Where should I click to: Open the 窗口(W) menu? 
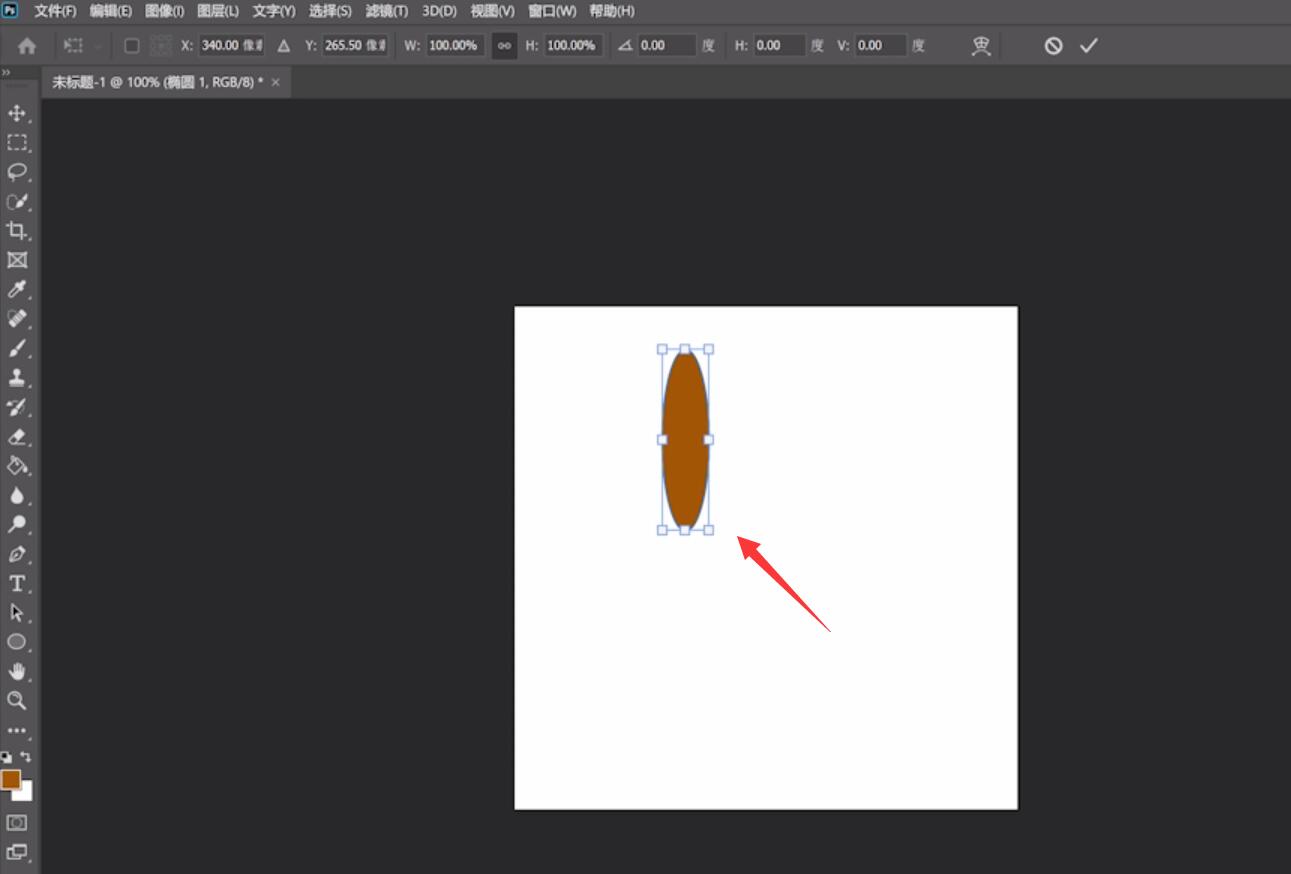pos(552,11)
